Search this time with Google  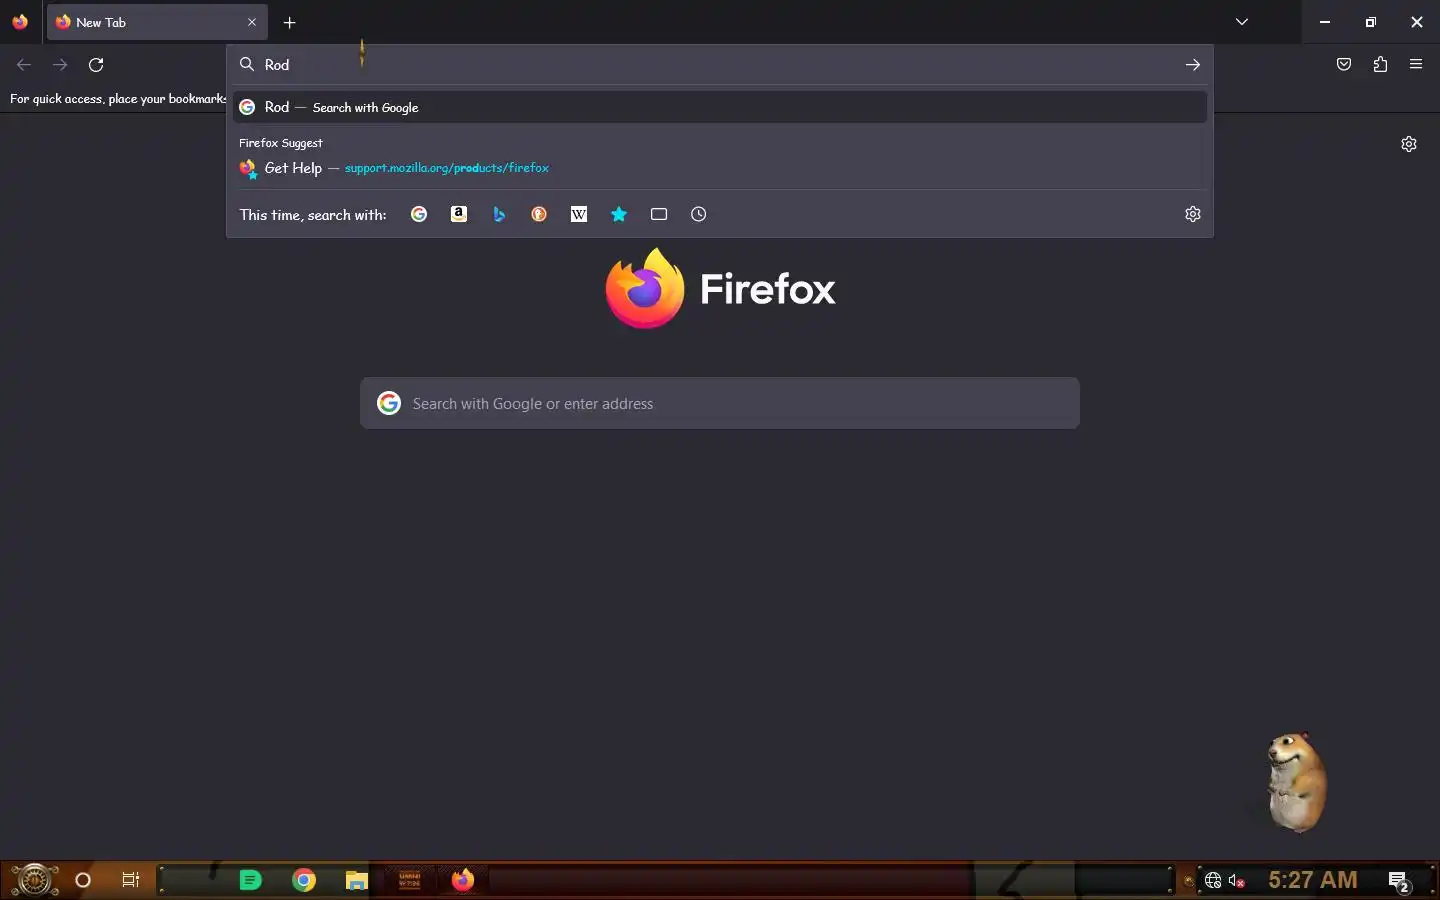click(x=419, y=214)
